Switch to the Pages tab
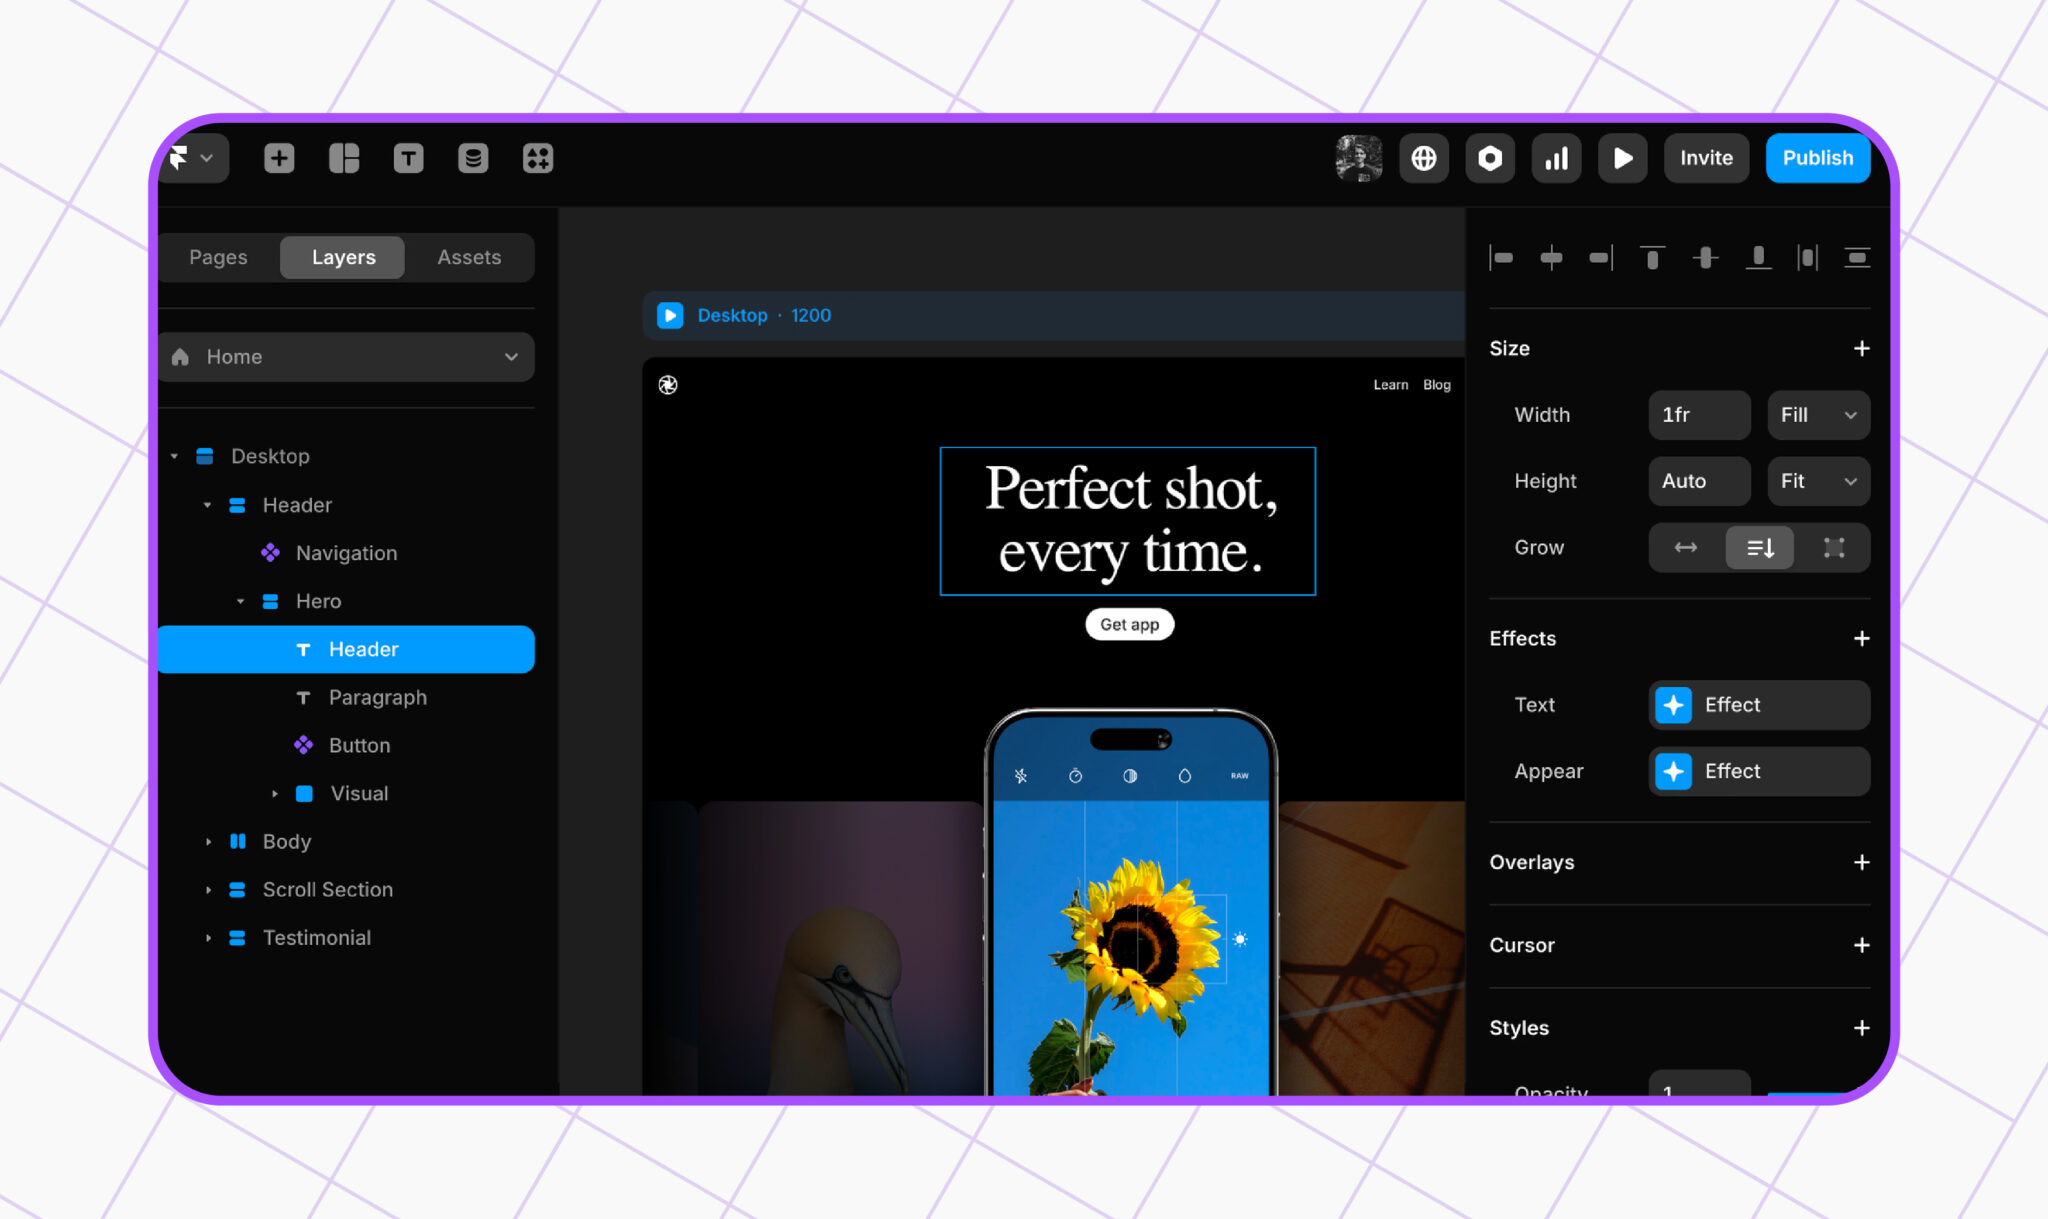2048x1219 pixels. [x=217, y=257]
